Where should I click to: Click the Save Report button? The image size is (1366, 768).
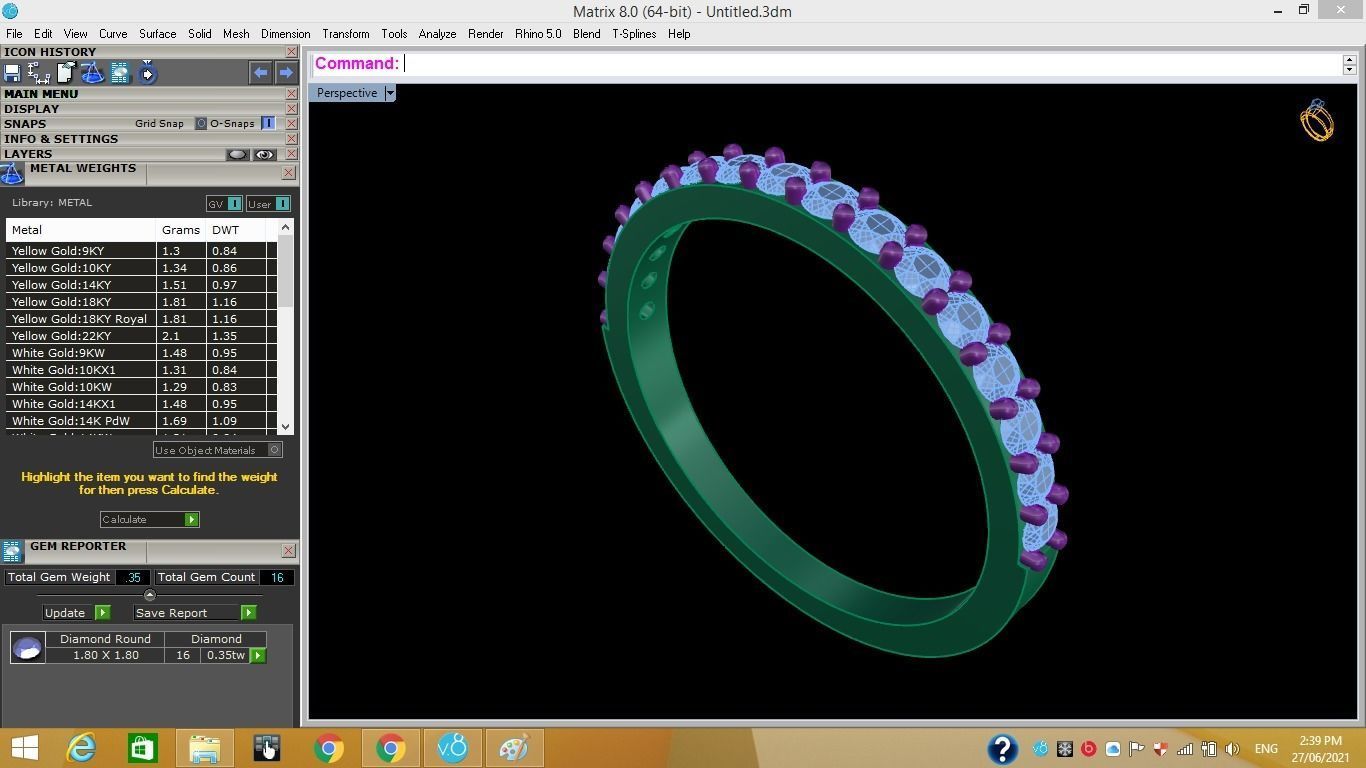(194, 613)
